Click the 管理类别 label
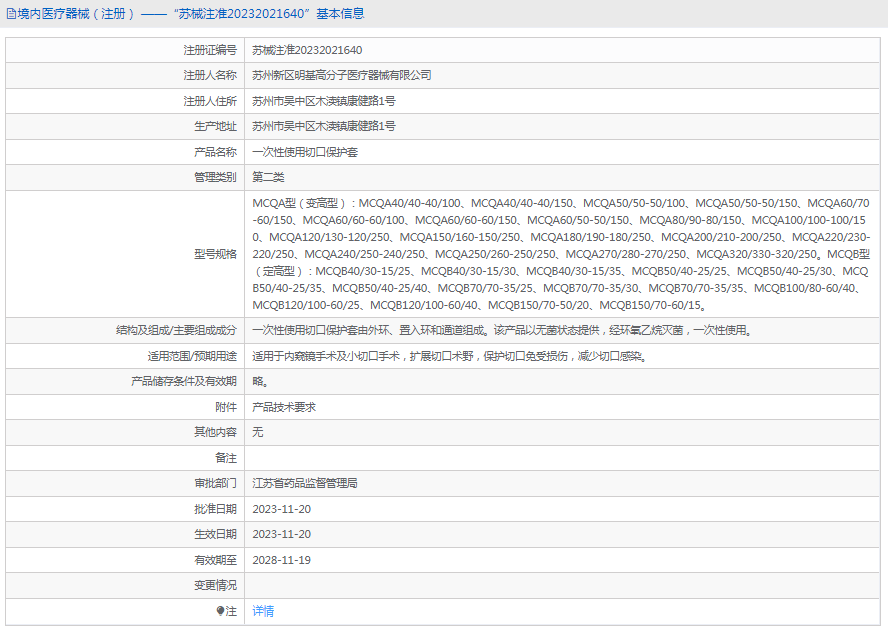 (215, 177)
